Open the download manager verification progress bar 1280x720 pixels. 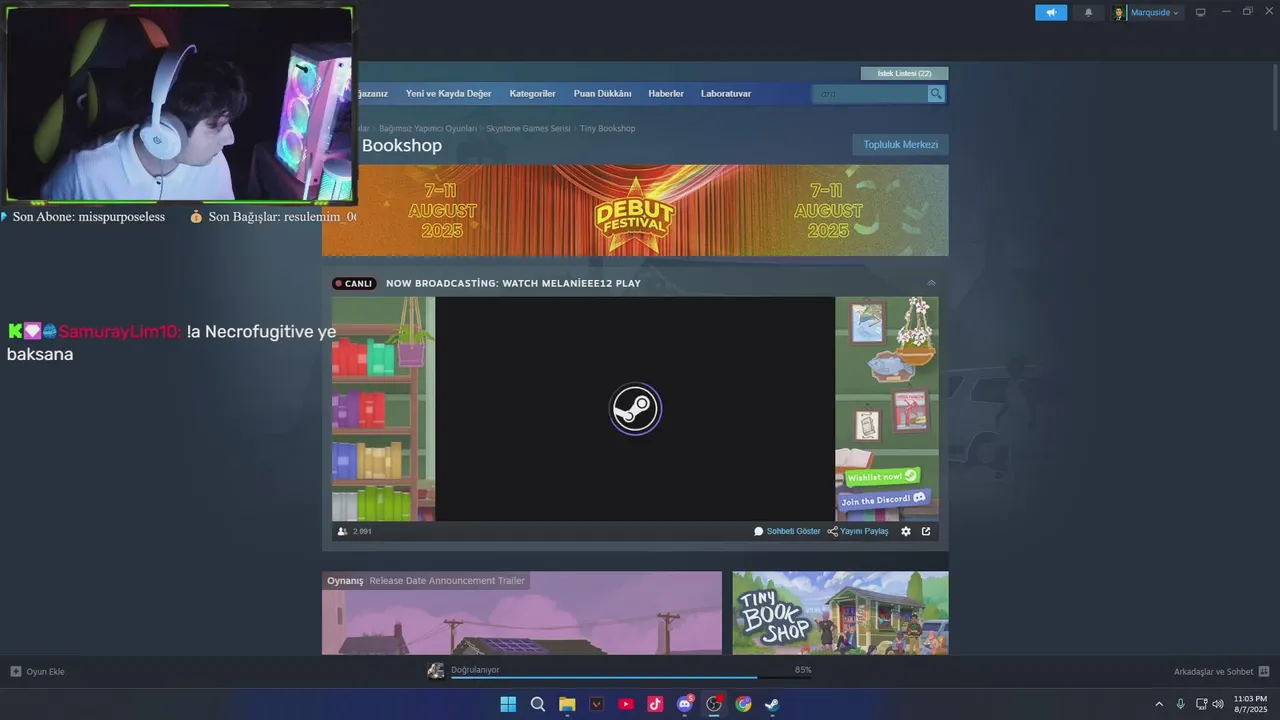(631, 677)
